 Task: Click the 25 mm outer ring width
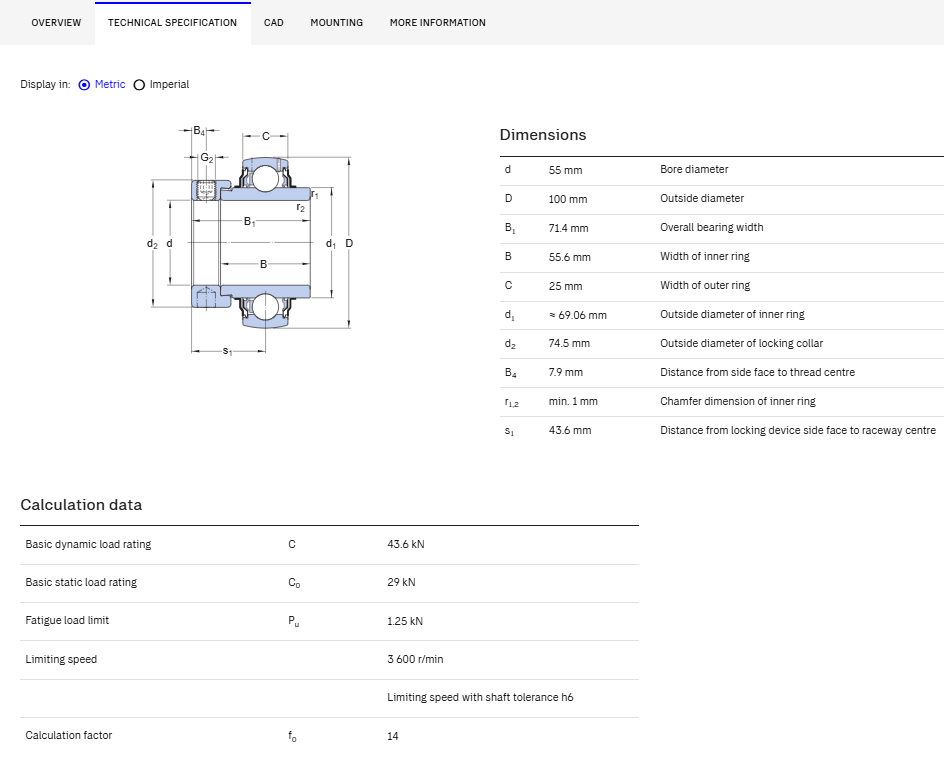tap(565, 286)
